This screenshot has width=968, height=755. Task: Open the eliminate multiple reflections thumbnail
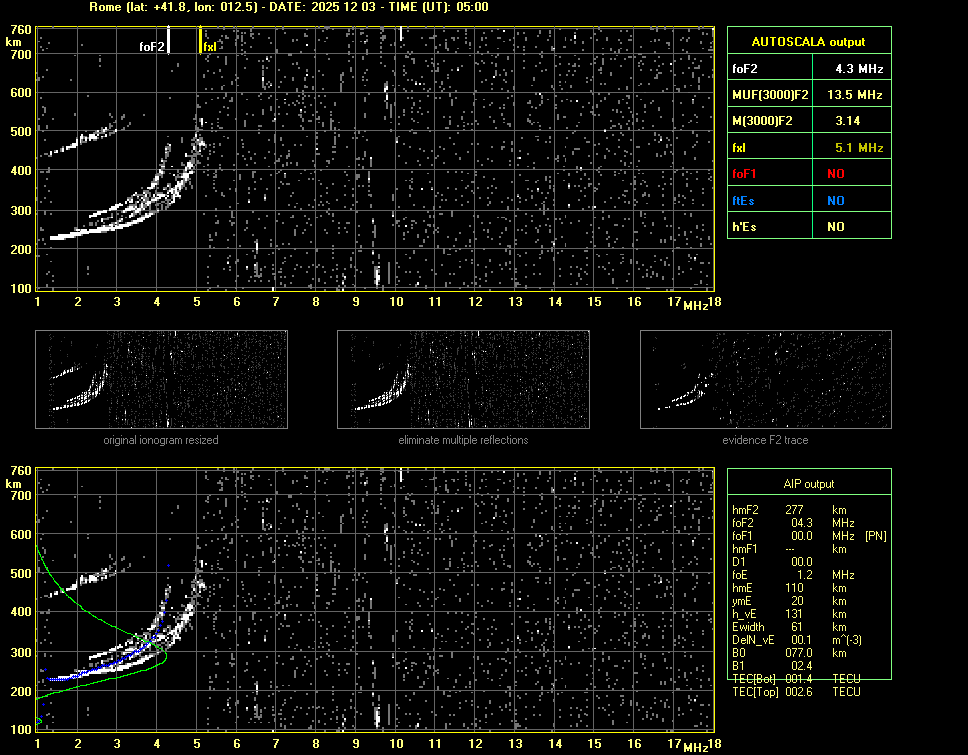463,377
